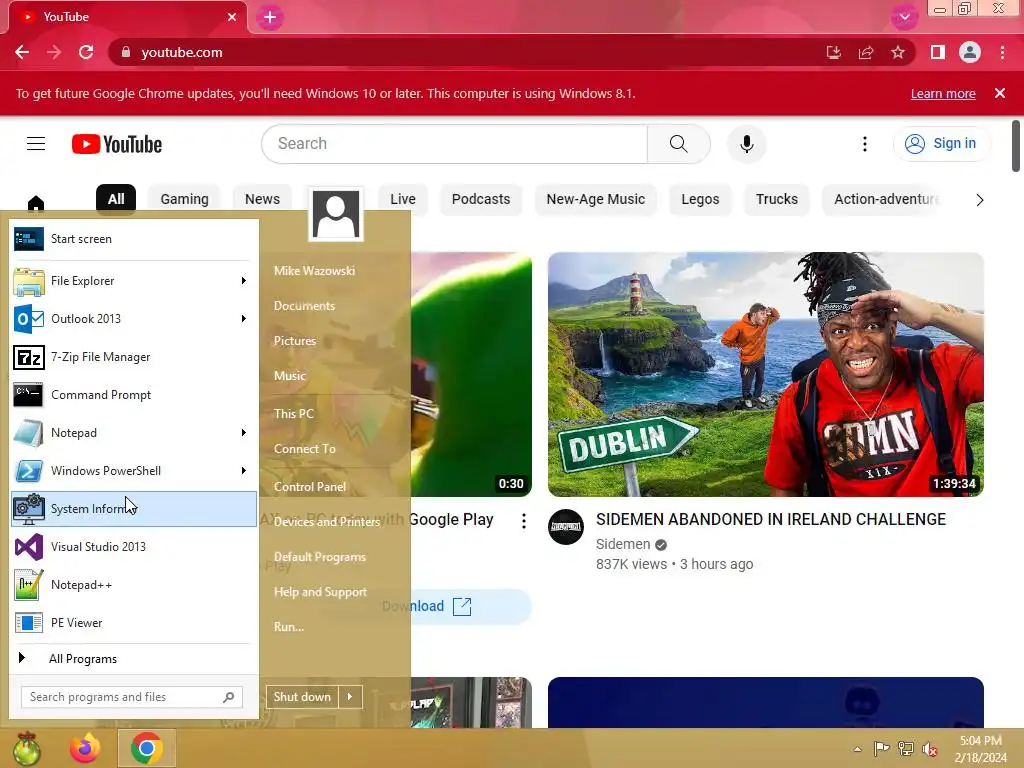Open YouTube settings three-dot menu
The image size is (1024, 768).
[x=865, y=144]
